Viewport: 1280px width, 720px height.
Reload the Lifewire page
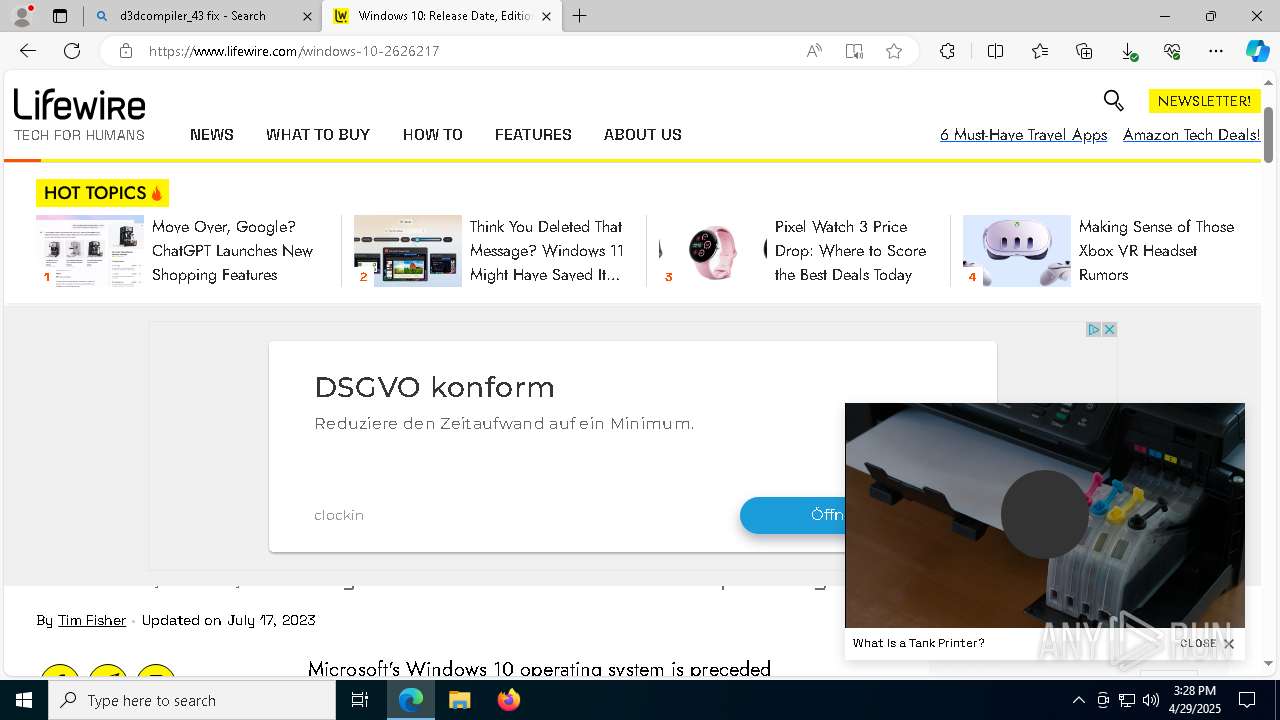(72, 51)
